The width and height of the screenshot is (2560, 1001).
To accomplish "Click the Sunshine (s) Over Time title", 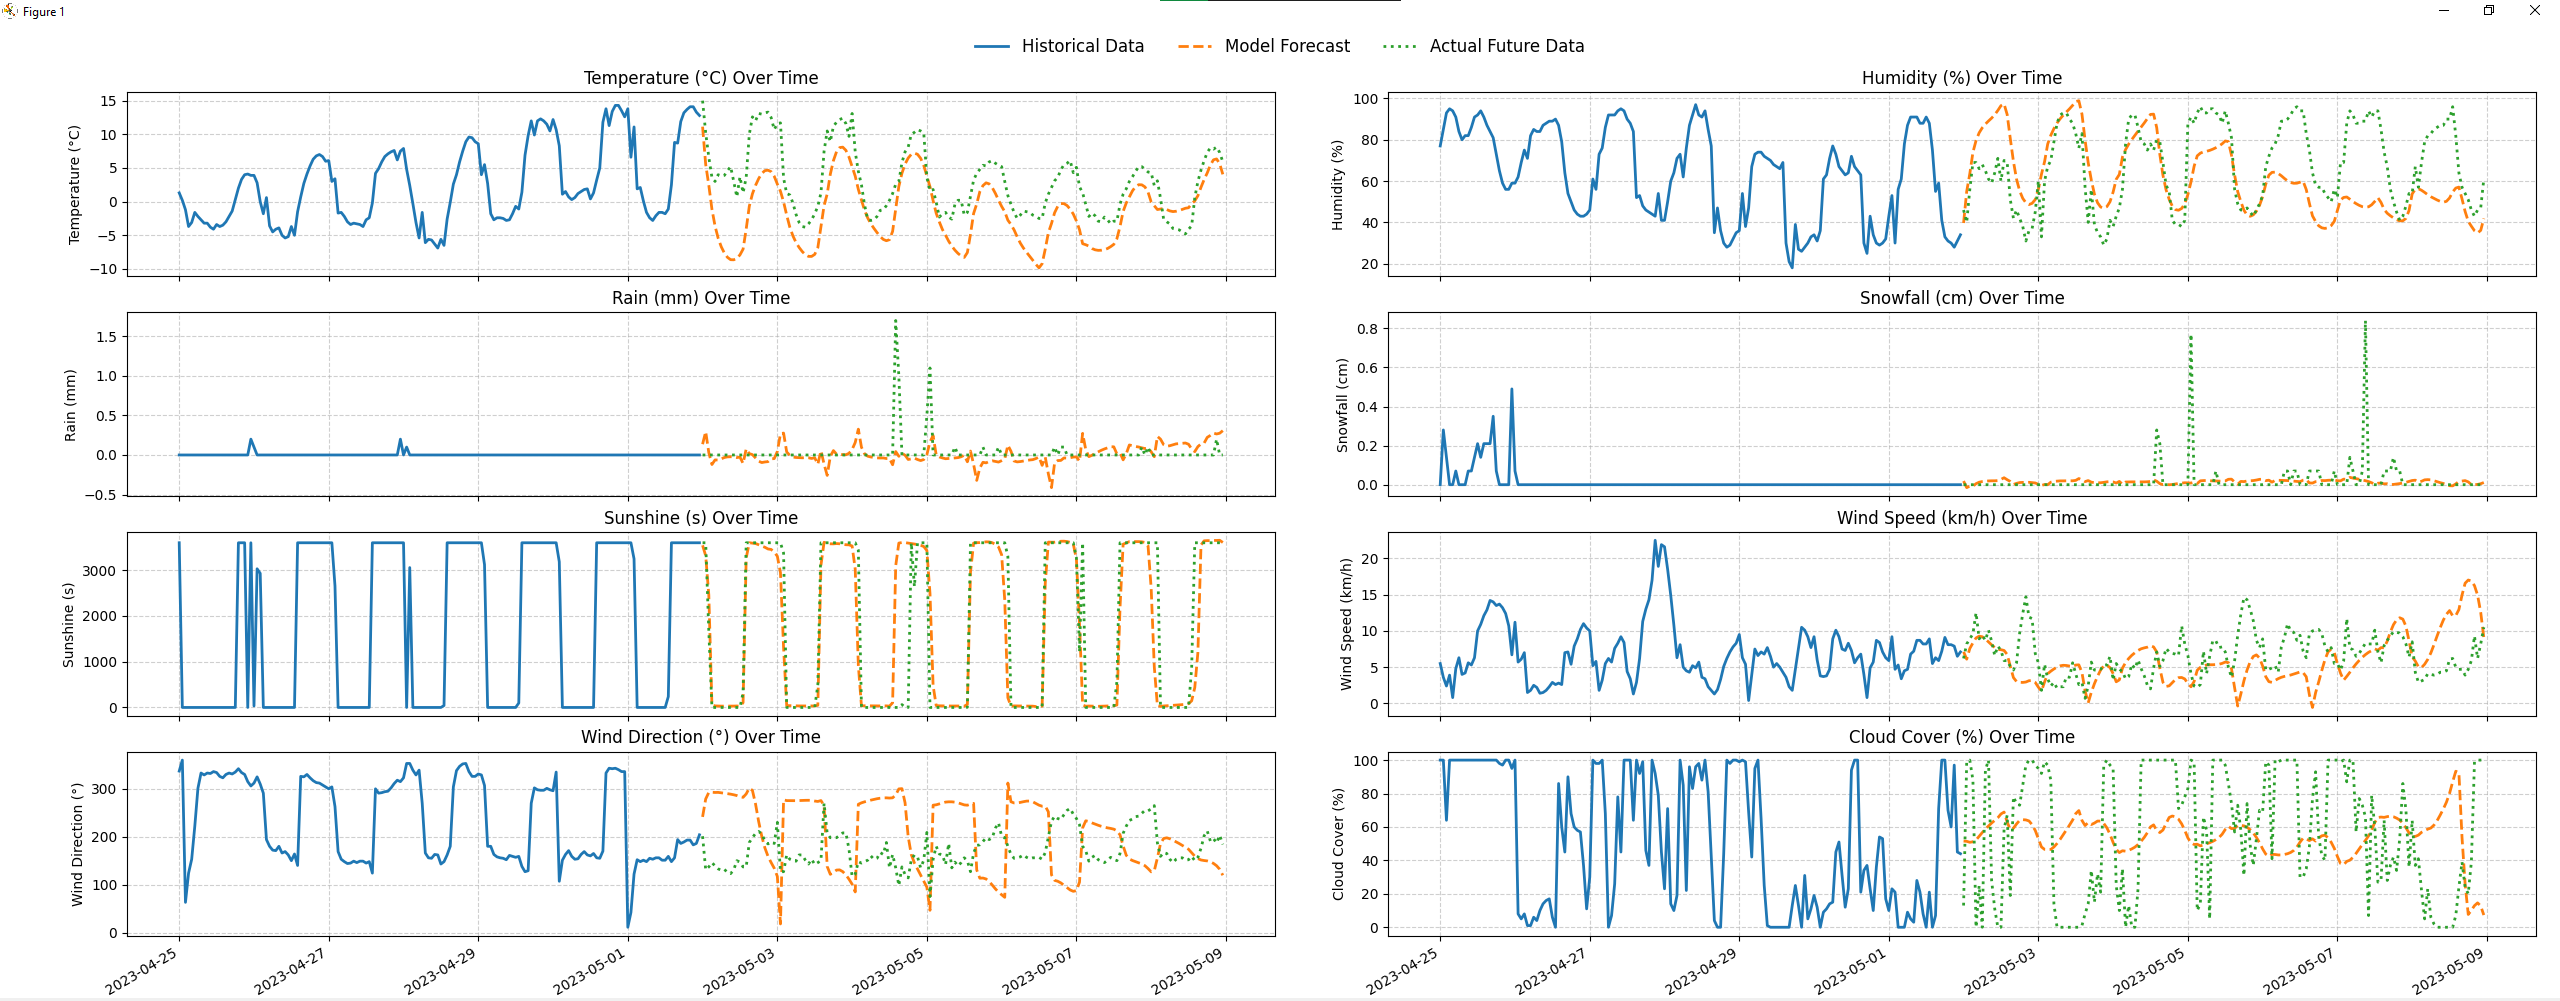I will click(700, 518).
